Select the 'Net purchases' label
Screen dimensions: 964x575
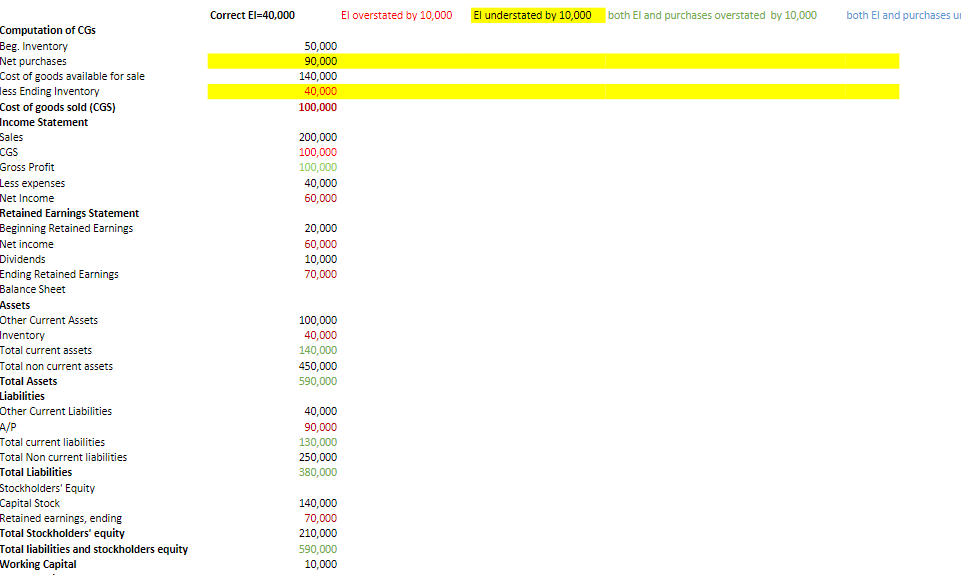pyautogui.click(x=33, y=61)
